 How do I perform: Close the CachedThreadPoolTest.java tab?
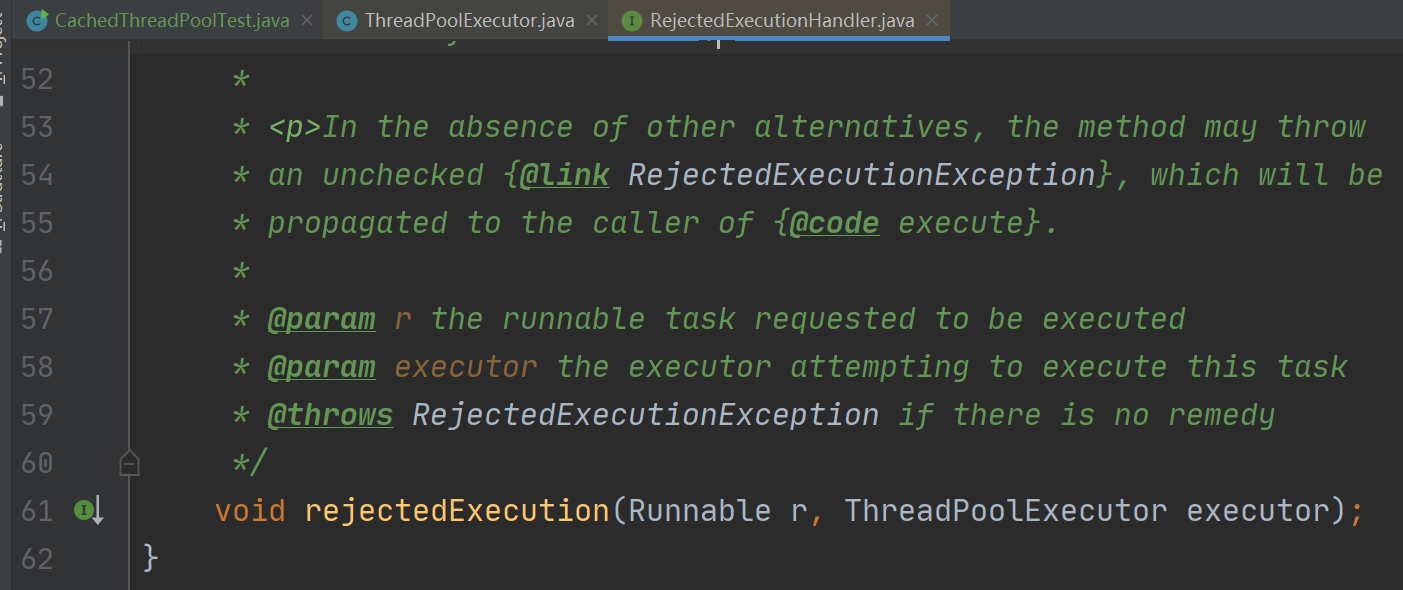(x=306, y=20)
